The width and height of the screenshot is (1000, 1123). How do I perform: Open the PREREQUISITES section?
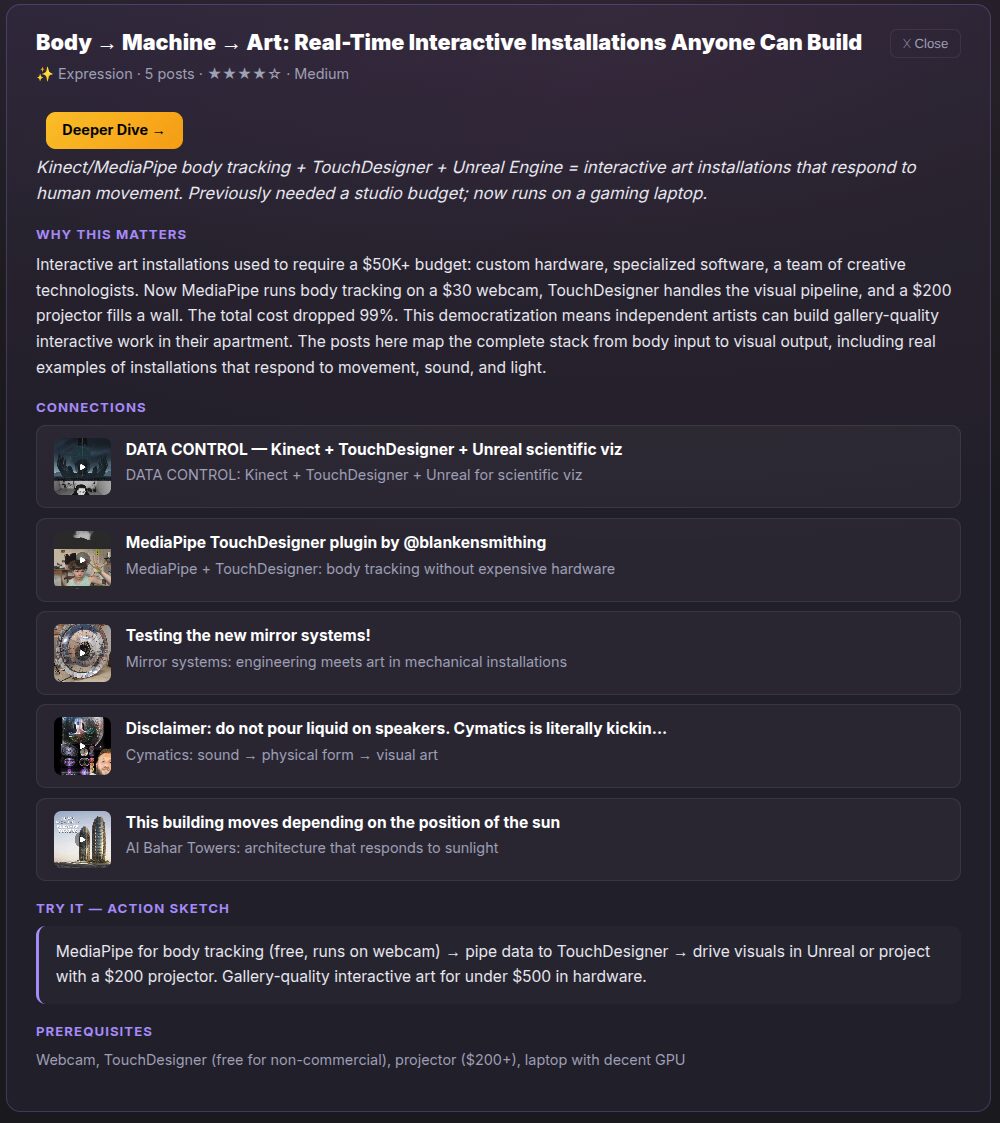point(94,1031)
